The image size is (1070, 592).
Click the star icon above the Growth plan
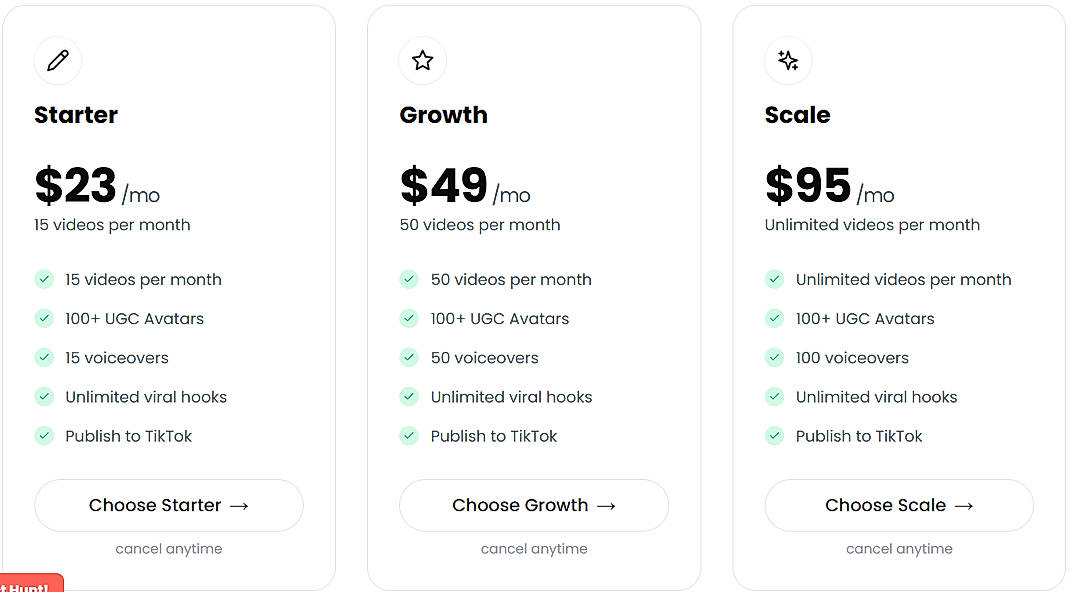click(422, 60)
